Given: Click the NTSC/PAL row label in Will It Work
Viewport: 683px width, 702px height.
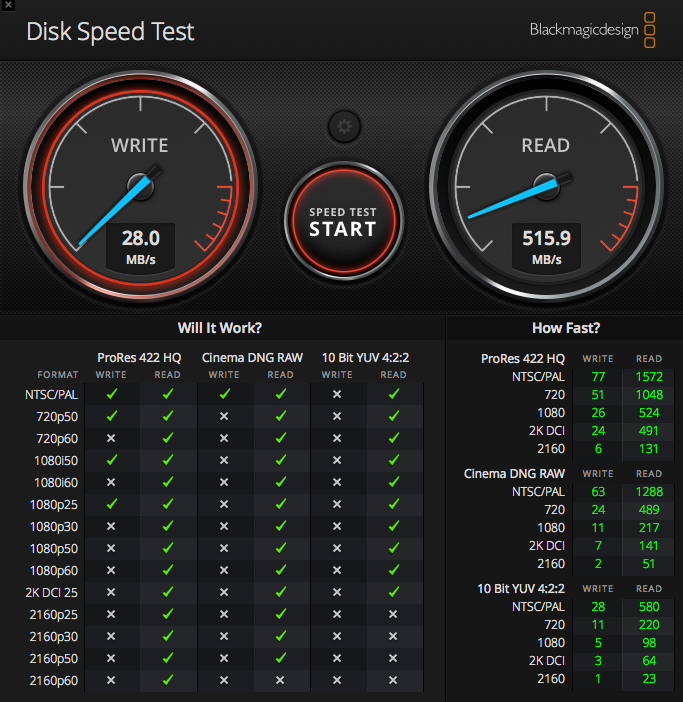Looking at the screenshot, I should (51, 394).
